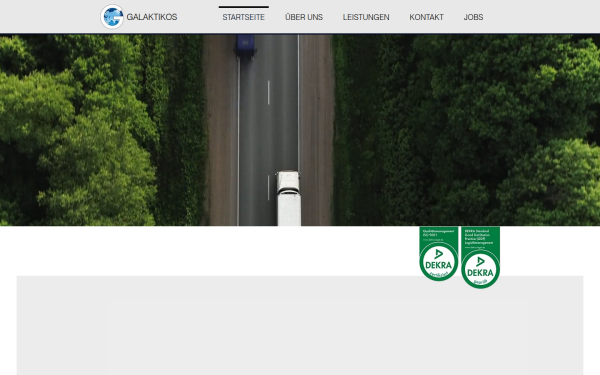Click the DEKRA ISO 9001 certification badge
Viewport: 600px width, 375px height.
(439, 254)
